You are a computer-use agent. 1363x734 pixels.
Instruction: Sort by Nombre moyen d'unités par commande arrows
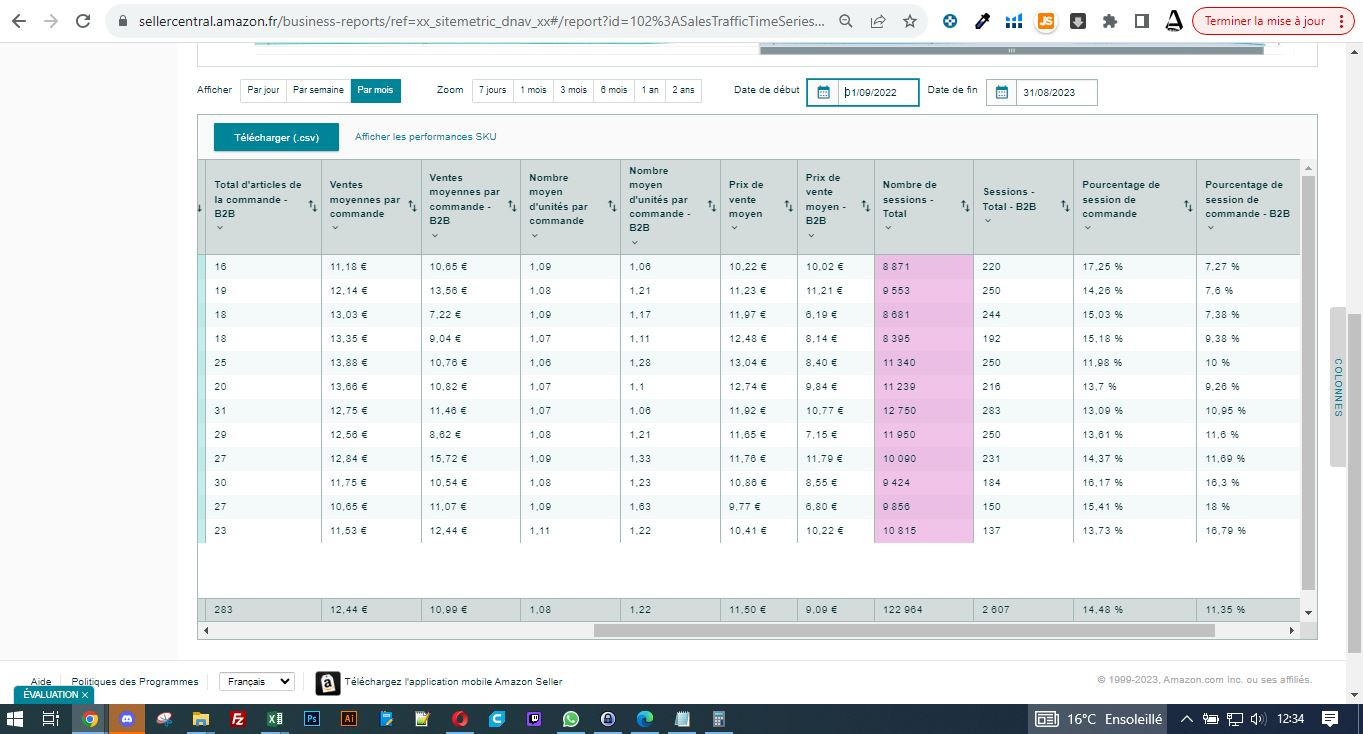click(611, 206)
